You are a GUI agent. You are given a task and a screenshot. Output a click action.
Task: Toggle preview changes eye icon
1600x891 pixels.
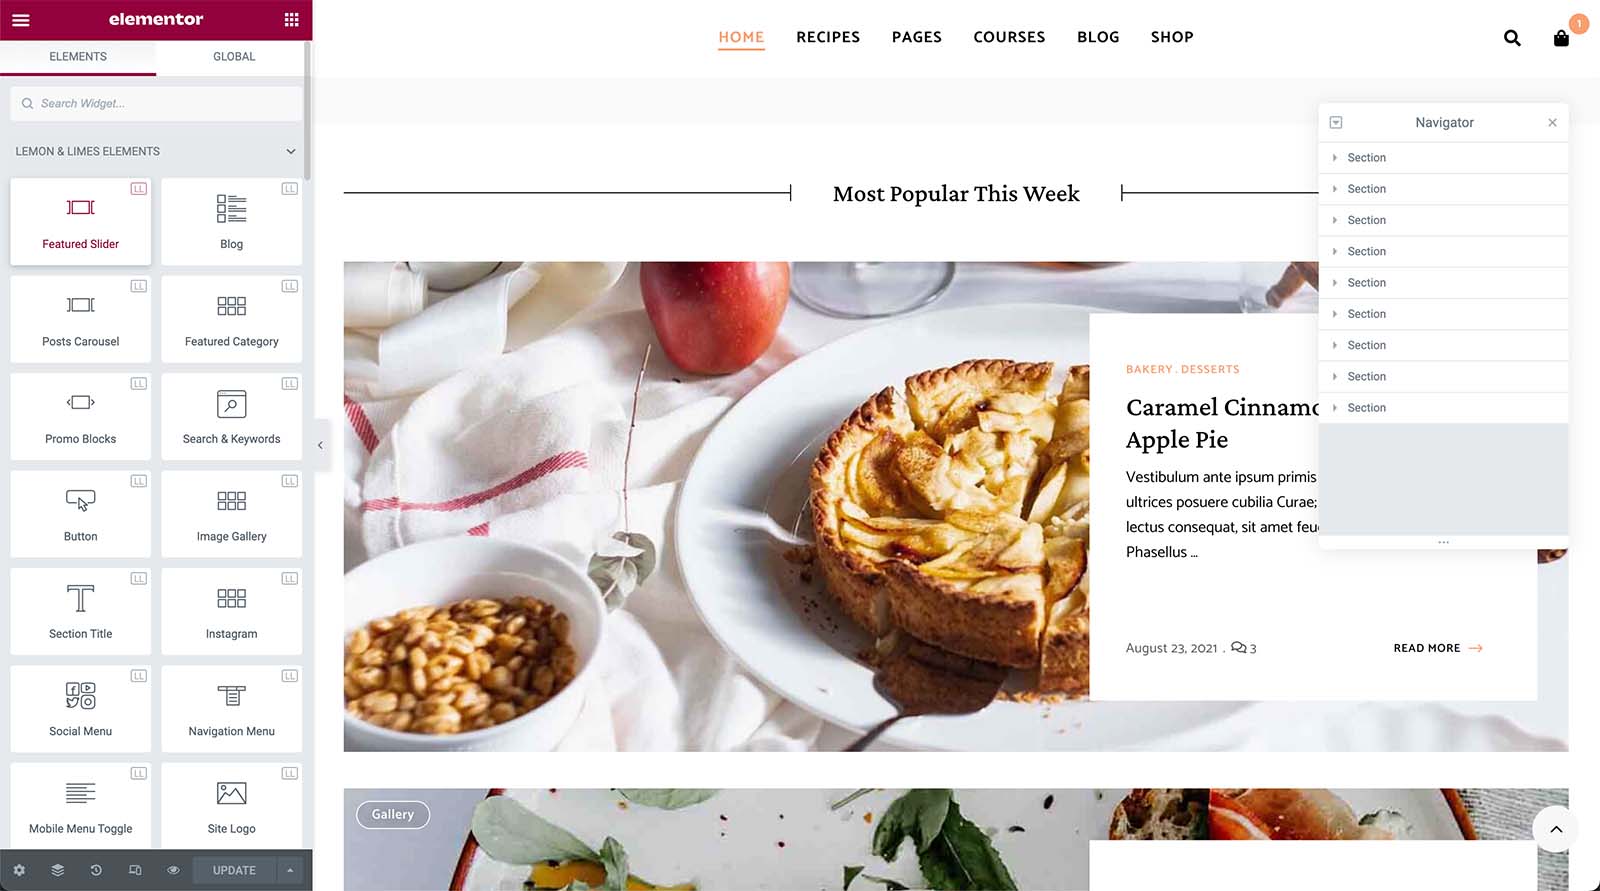(173, 870)
